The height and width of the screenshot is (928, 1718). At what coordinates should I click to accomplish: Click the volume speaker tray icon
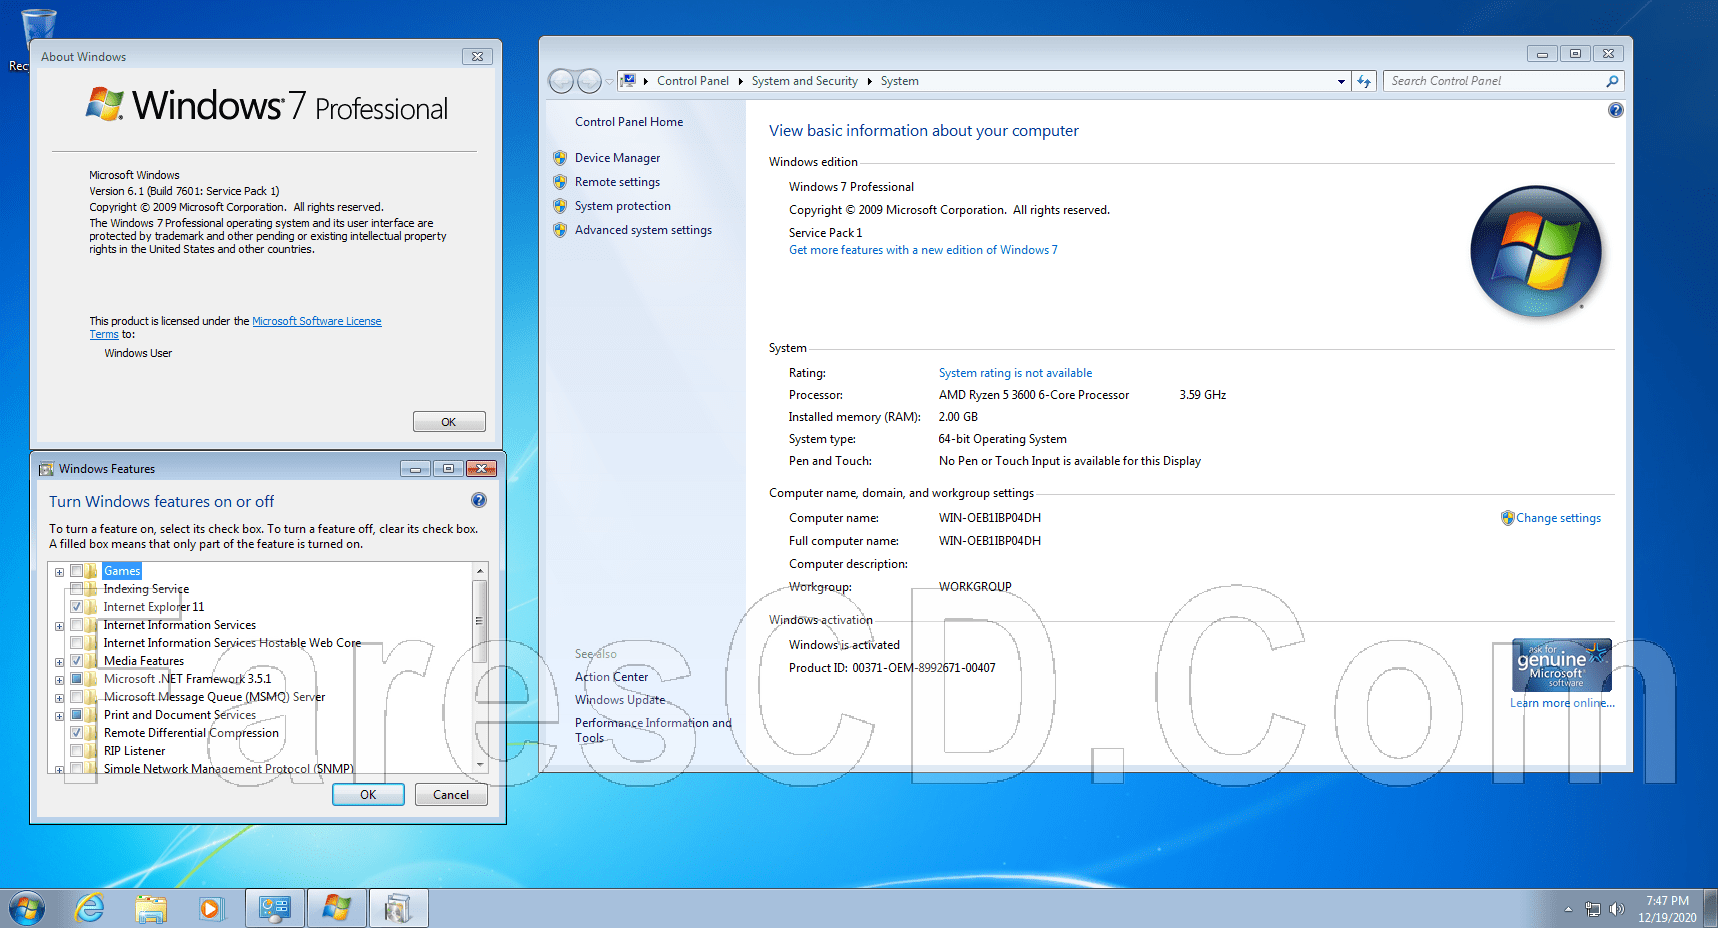pos(1617,909)
